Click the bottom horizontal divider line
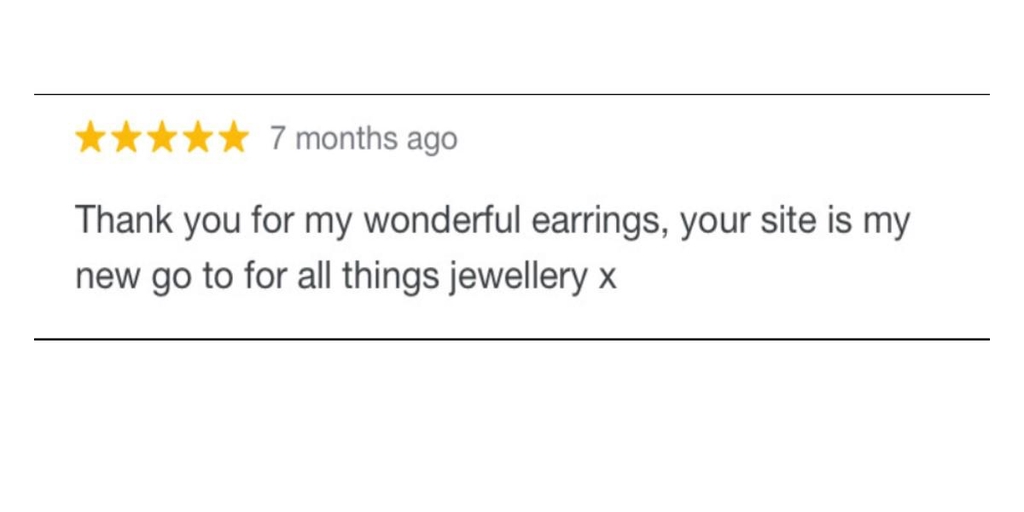 click(x=512, y=339)
